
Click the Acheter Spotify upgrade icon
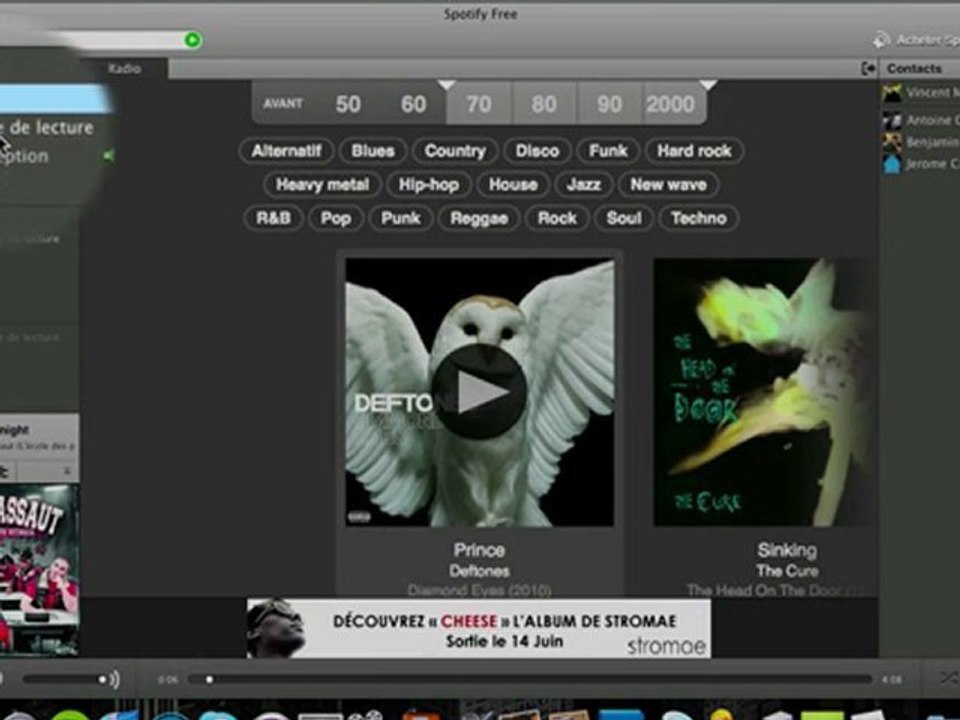coord(882,40)
